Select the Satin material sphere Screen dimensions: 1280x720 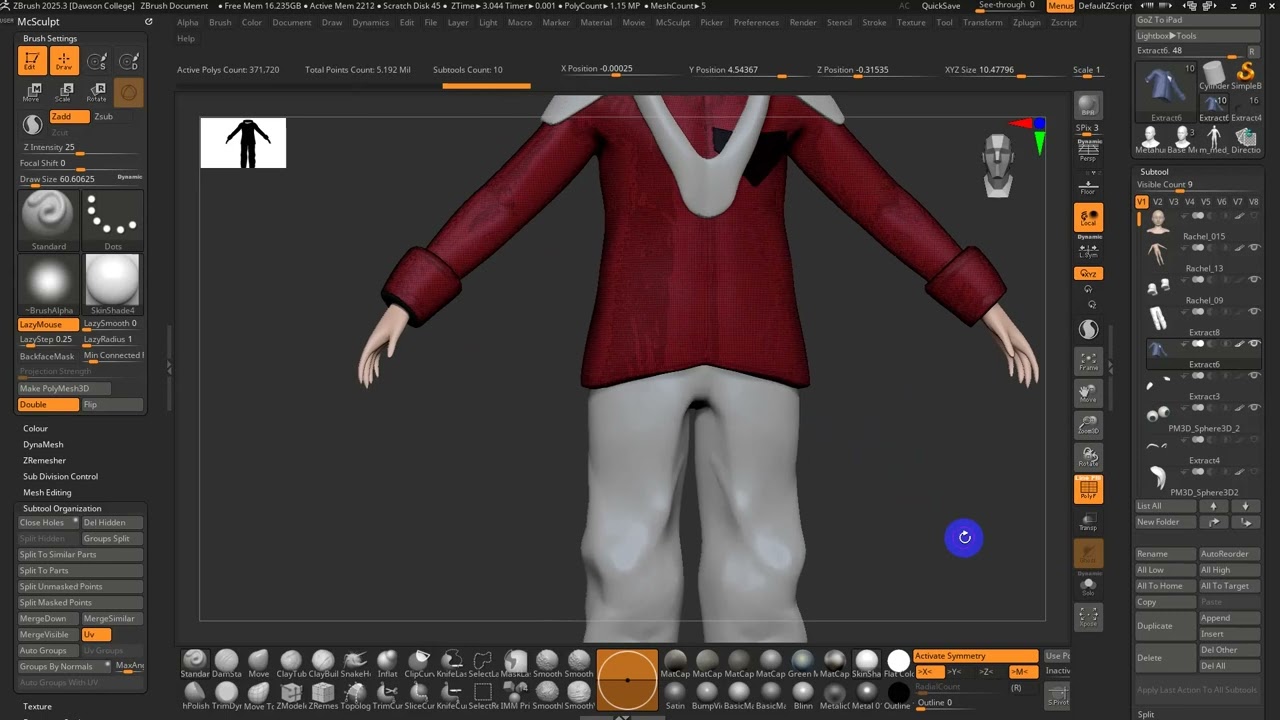tap(675, 694)
